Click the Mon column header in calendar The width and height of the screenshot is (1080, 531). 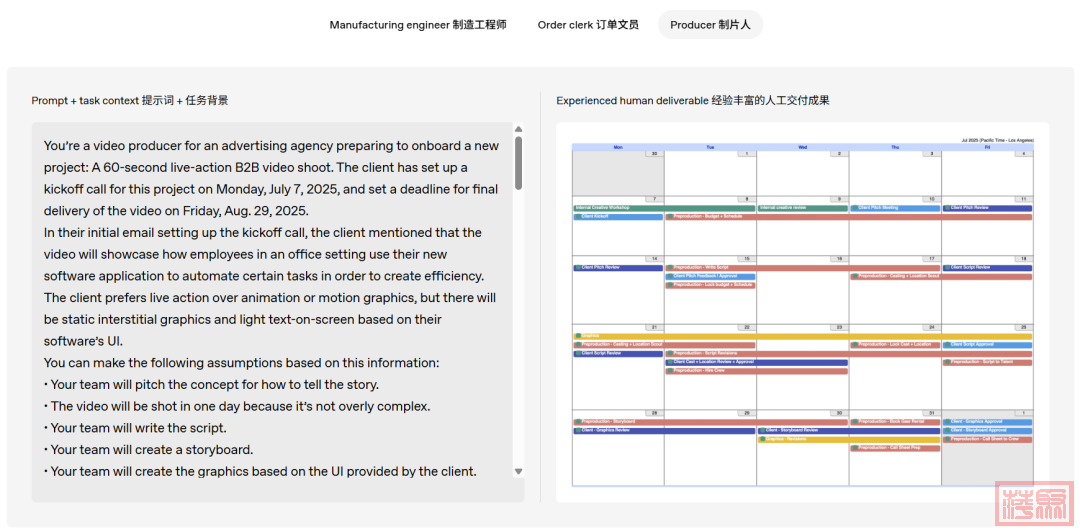tap(617, 147)
